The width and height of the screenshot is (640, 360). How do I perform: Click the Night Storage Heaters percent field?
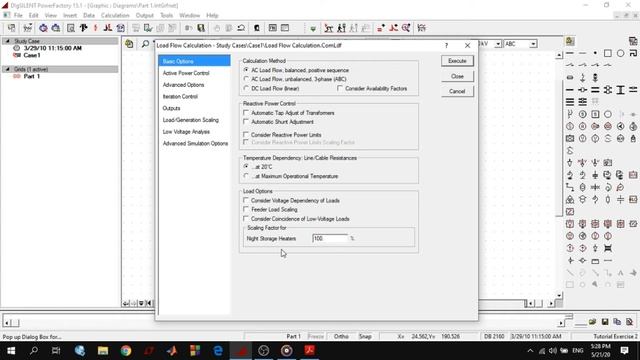[330, 238]
